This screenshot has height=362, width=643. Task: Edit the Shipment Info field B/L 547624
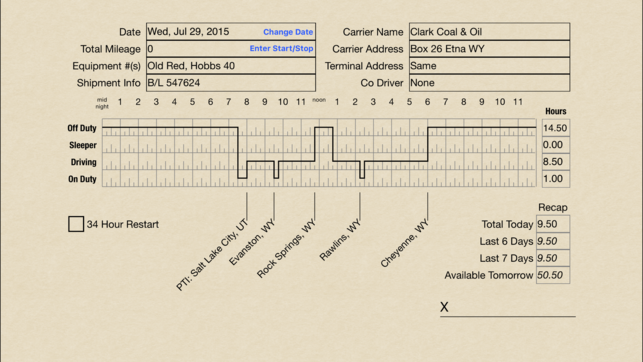coord(231,83)
